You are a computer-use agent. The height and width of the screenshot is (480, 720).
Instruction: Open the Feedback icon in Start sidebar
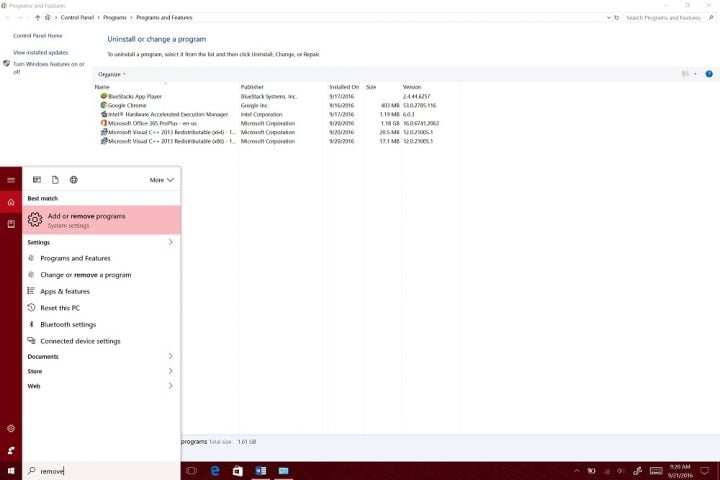(x=11, y=450)
